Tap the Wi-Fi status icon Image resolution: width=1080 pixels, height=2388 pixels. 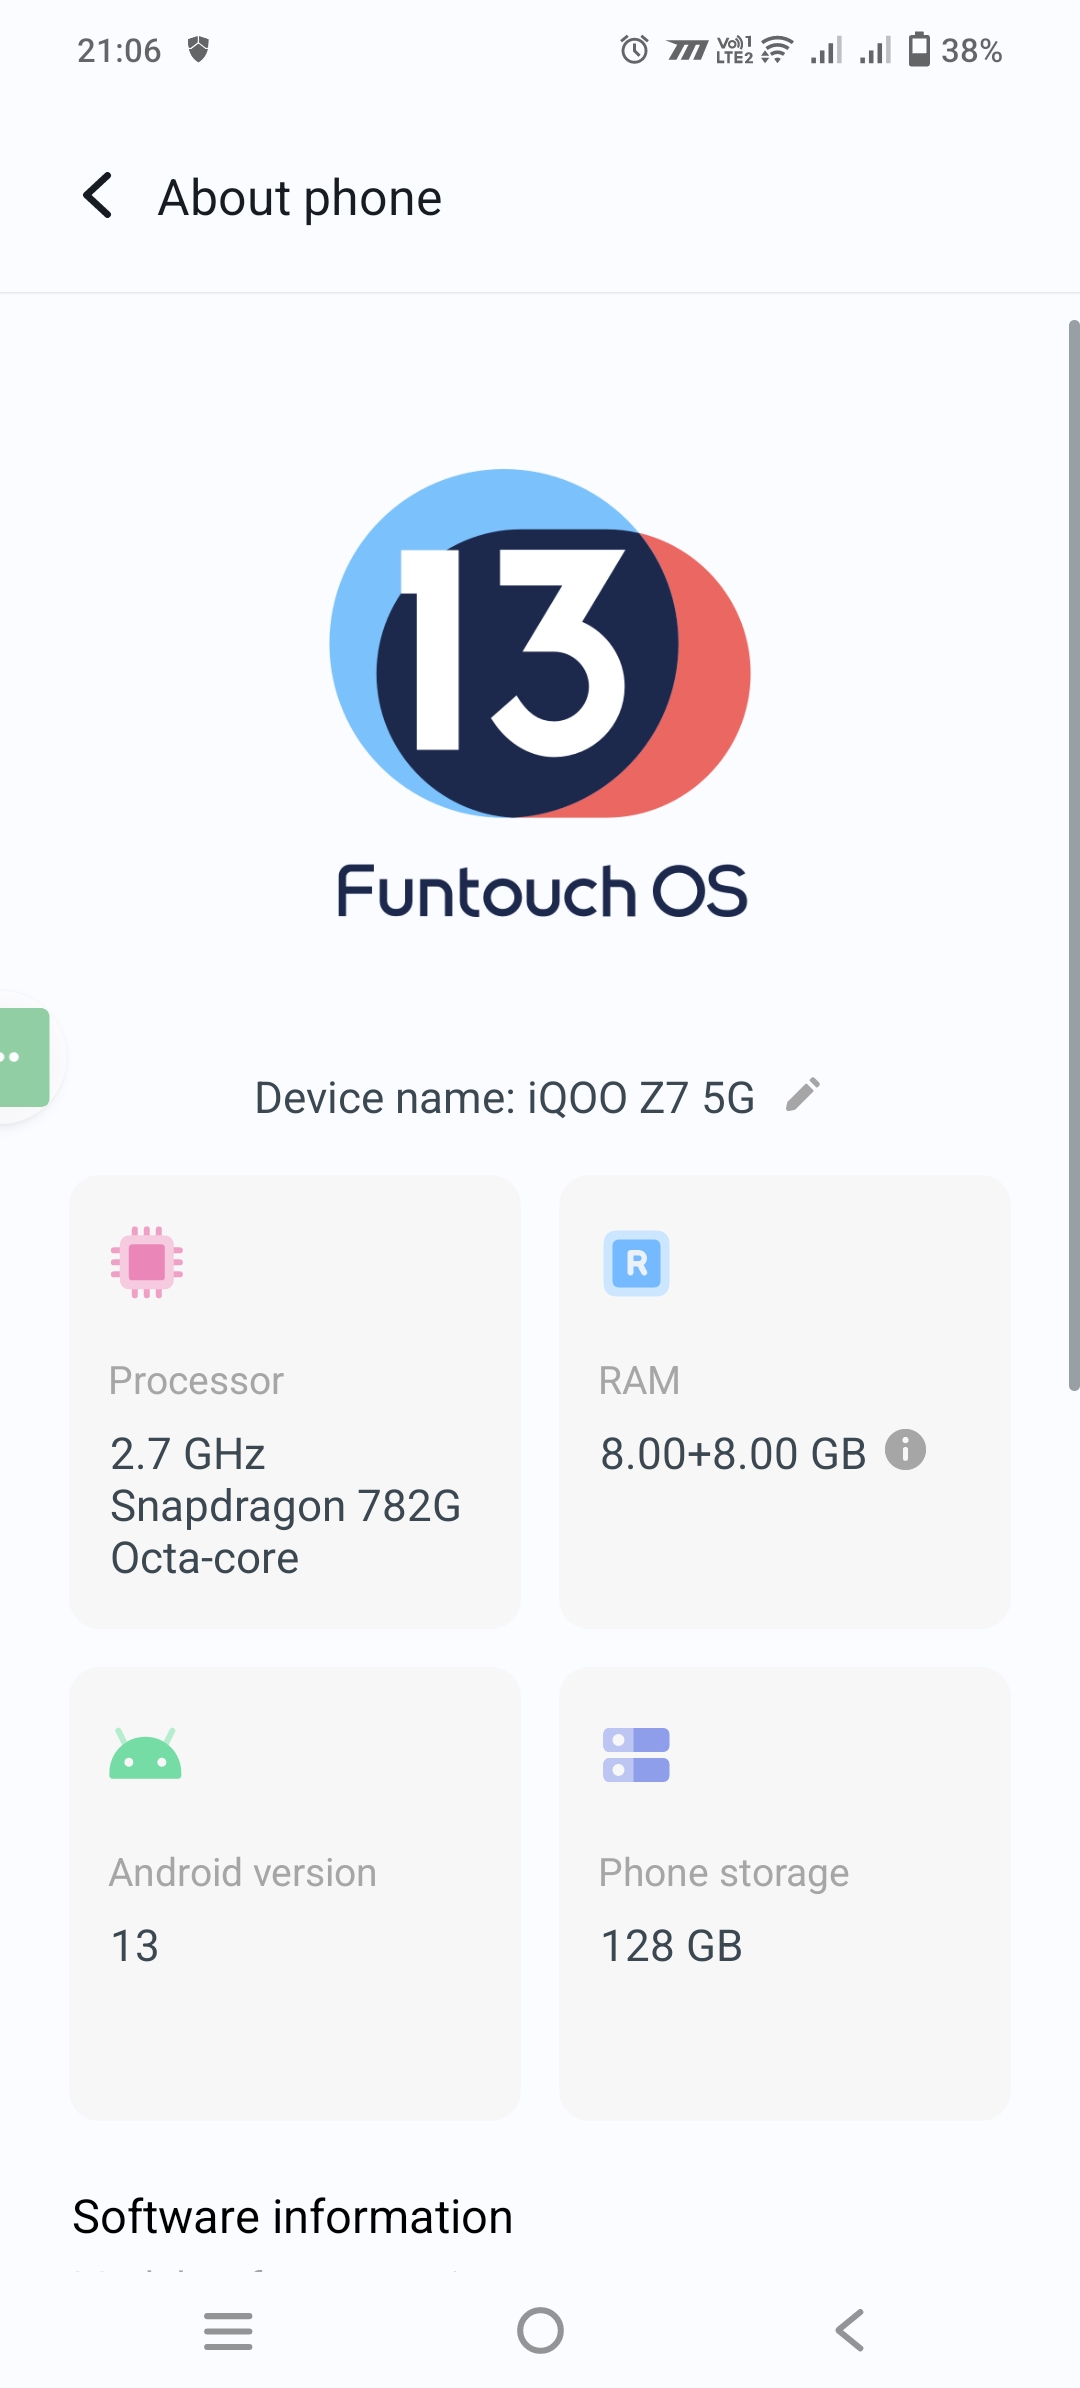coord(777,49)
